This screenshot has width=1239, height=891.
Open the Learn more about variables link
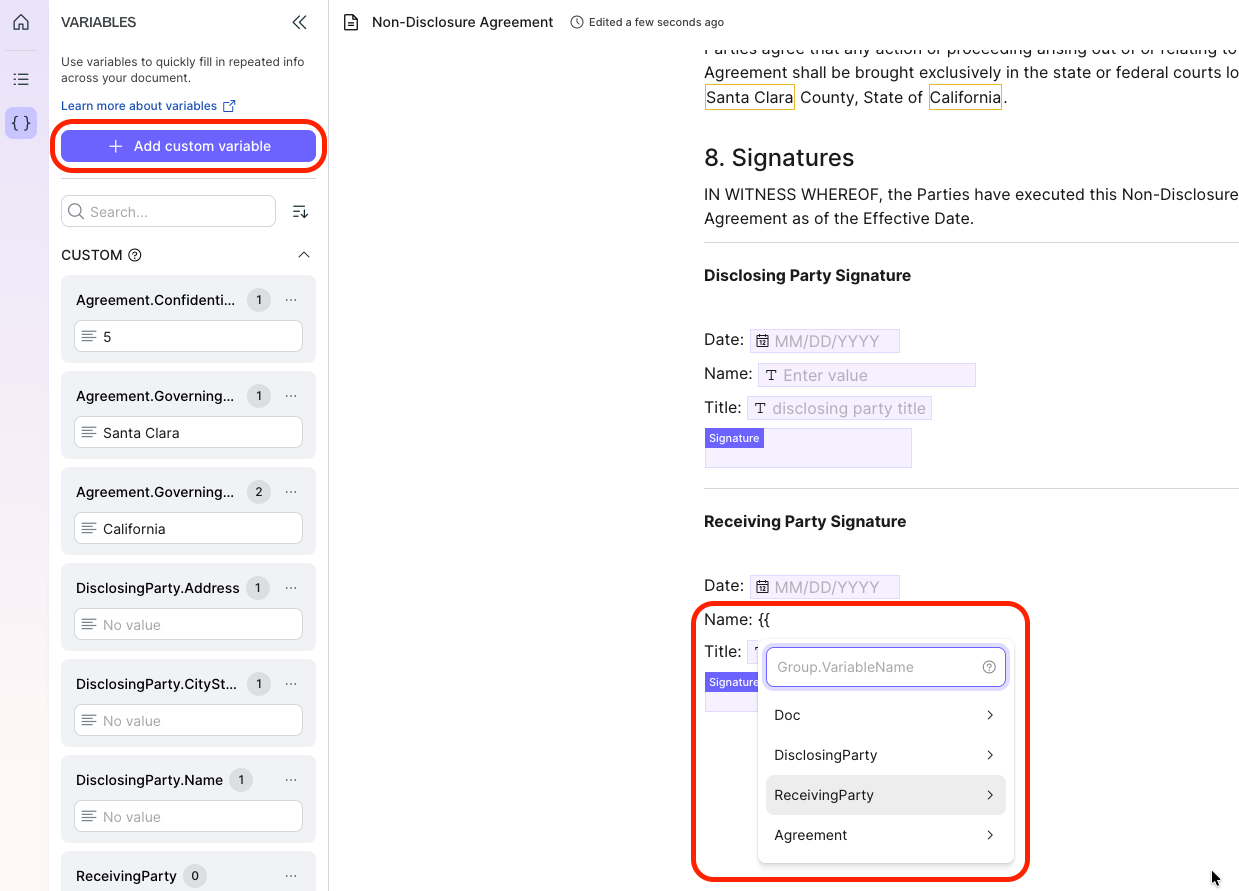click(140, 105)
